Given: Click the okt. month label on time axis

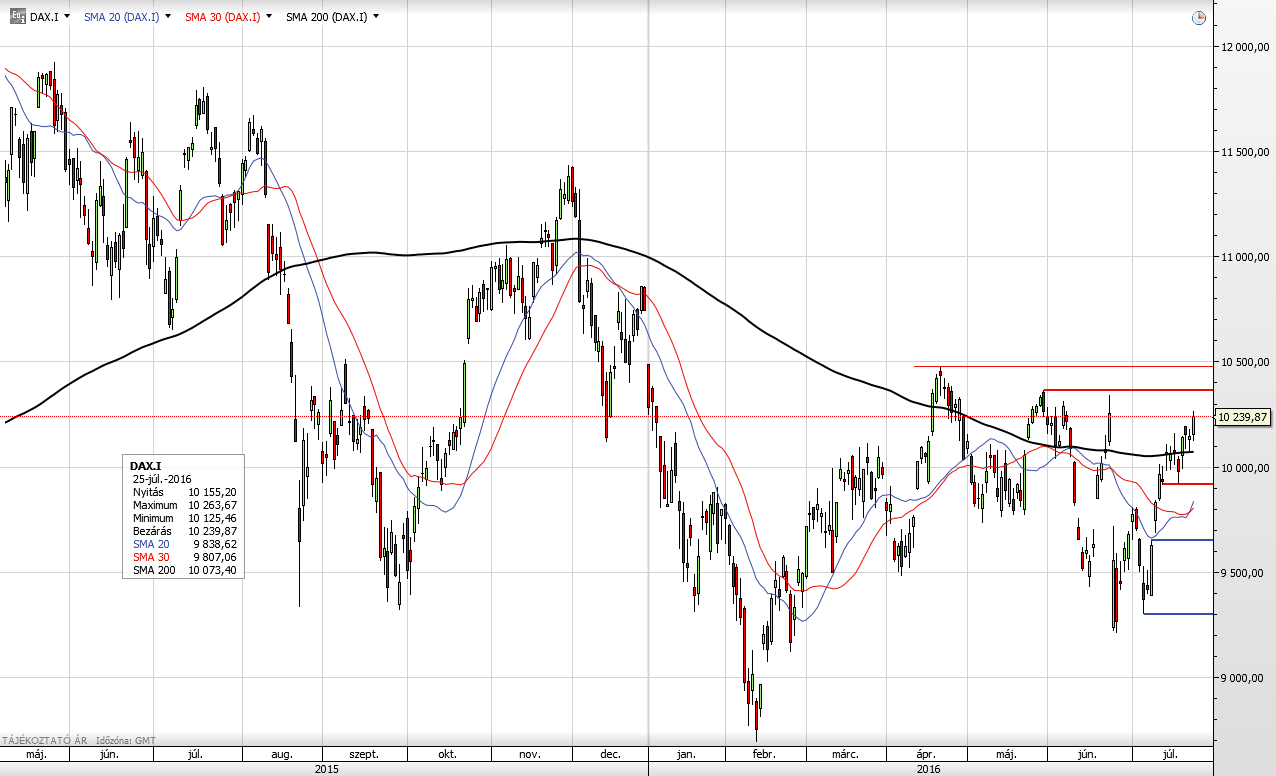Looking at the screenshot, I should coord(445,753).
